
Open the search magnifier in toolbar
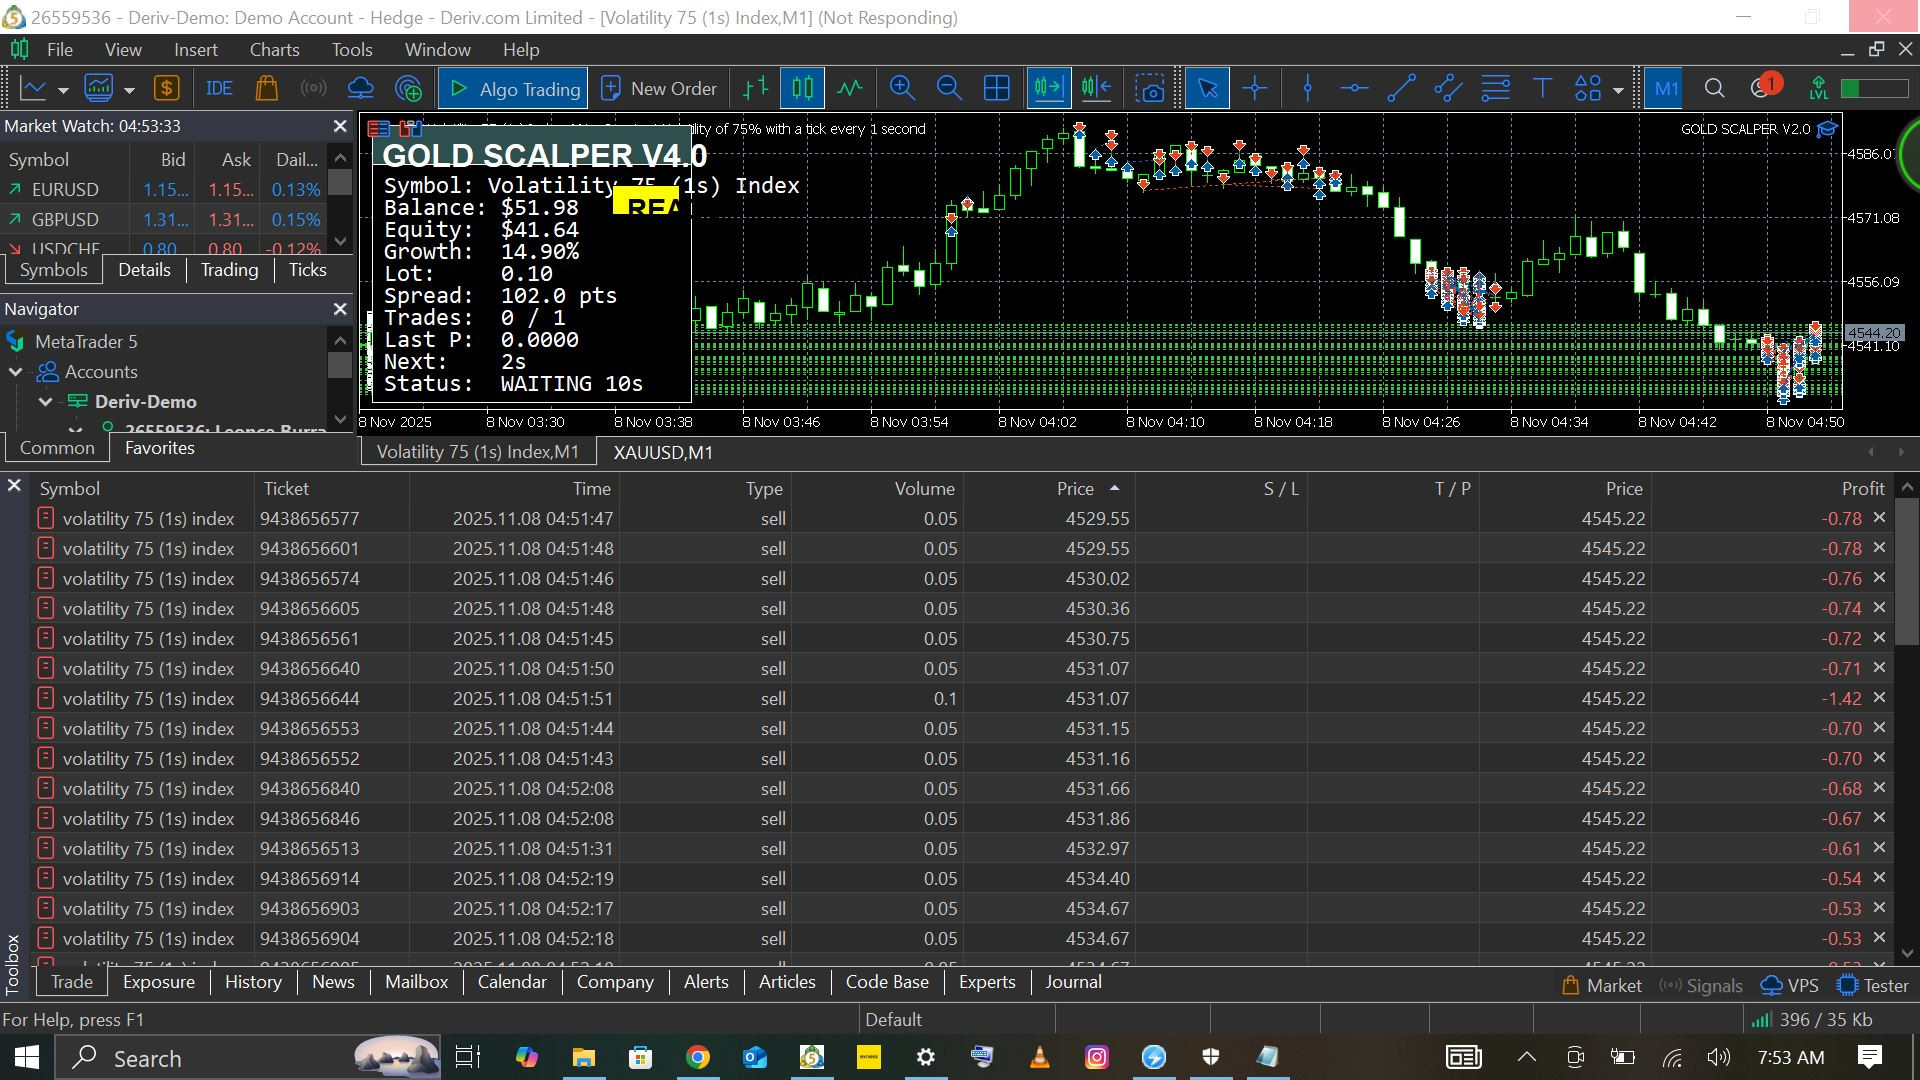(x=1714, y=89)
